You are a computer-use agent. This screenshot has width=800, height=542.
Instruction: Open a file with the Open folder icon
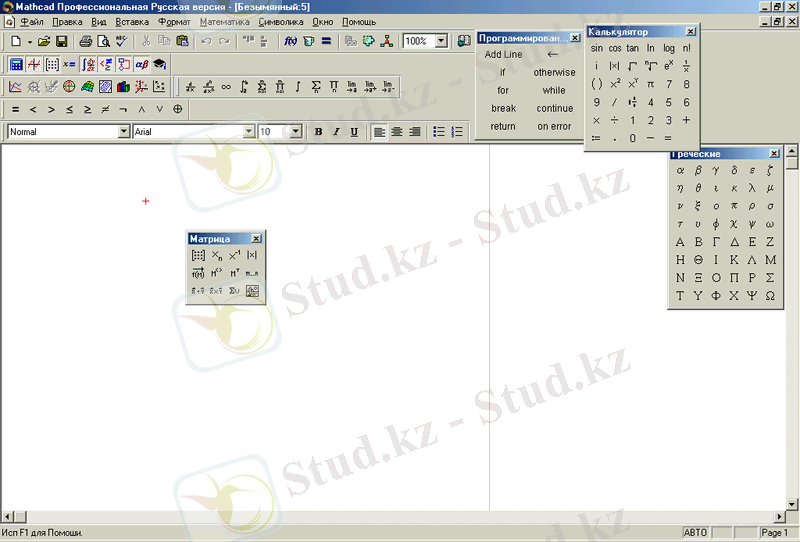click(x=44, y=41)
